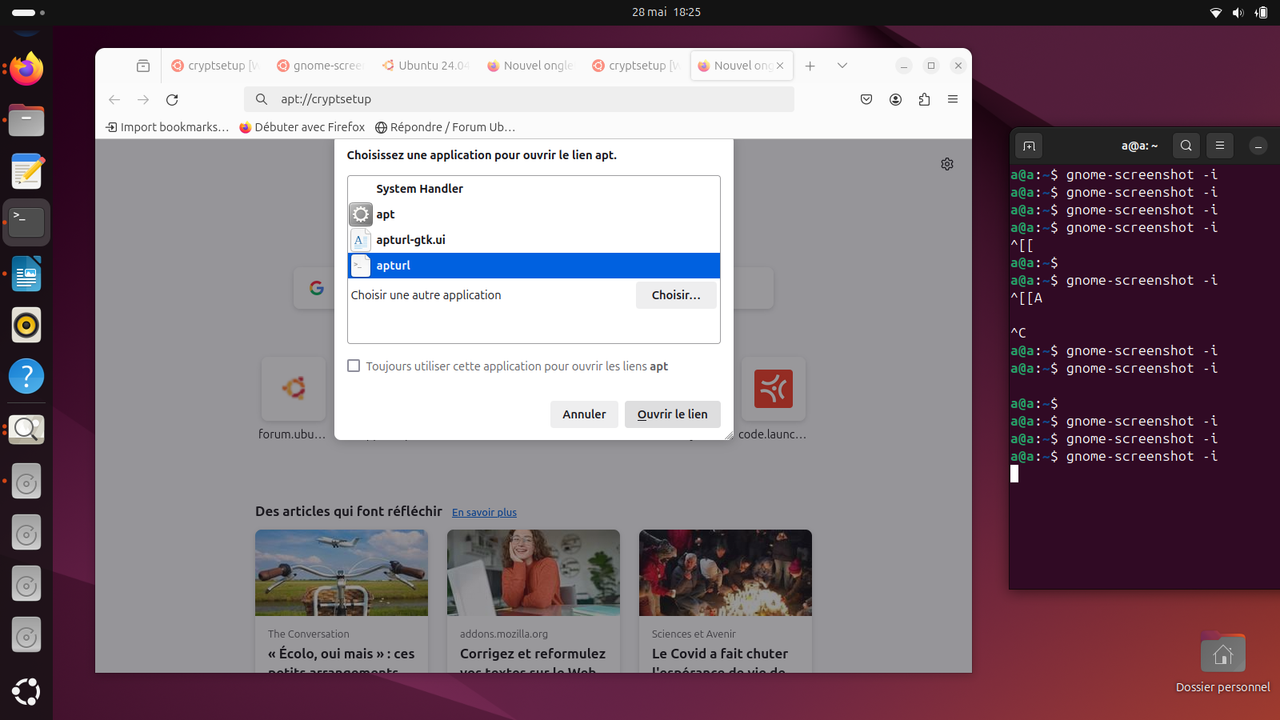This screenshot has width=1280, height=720.
Task: Open the Sciences et Avenir article card
Action: [725, 601]
